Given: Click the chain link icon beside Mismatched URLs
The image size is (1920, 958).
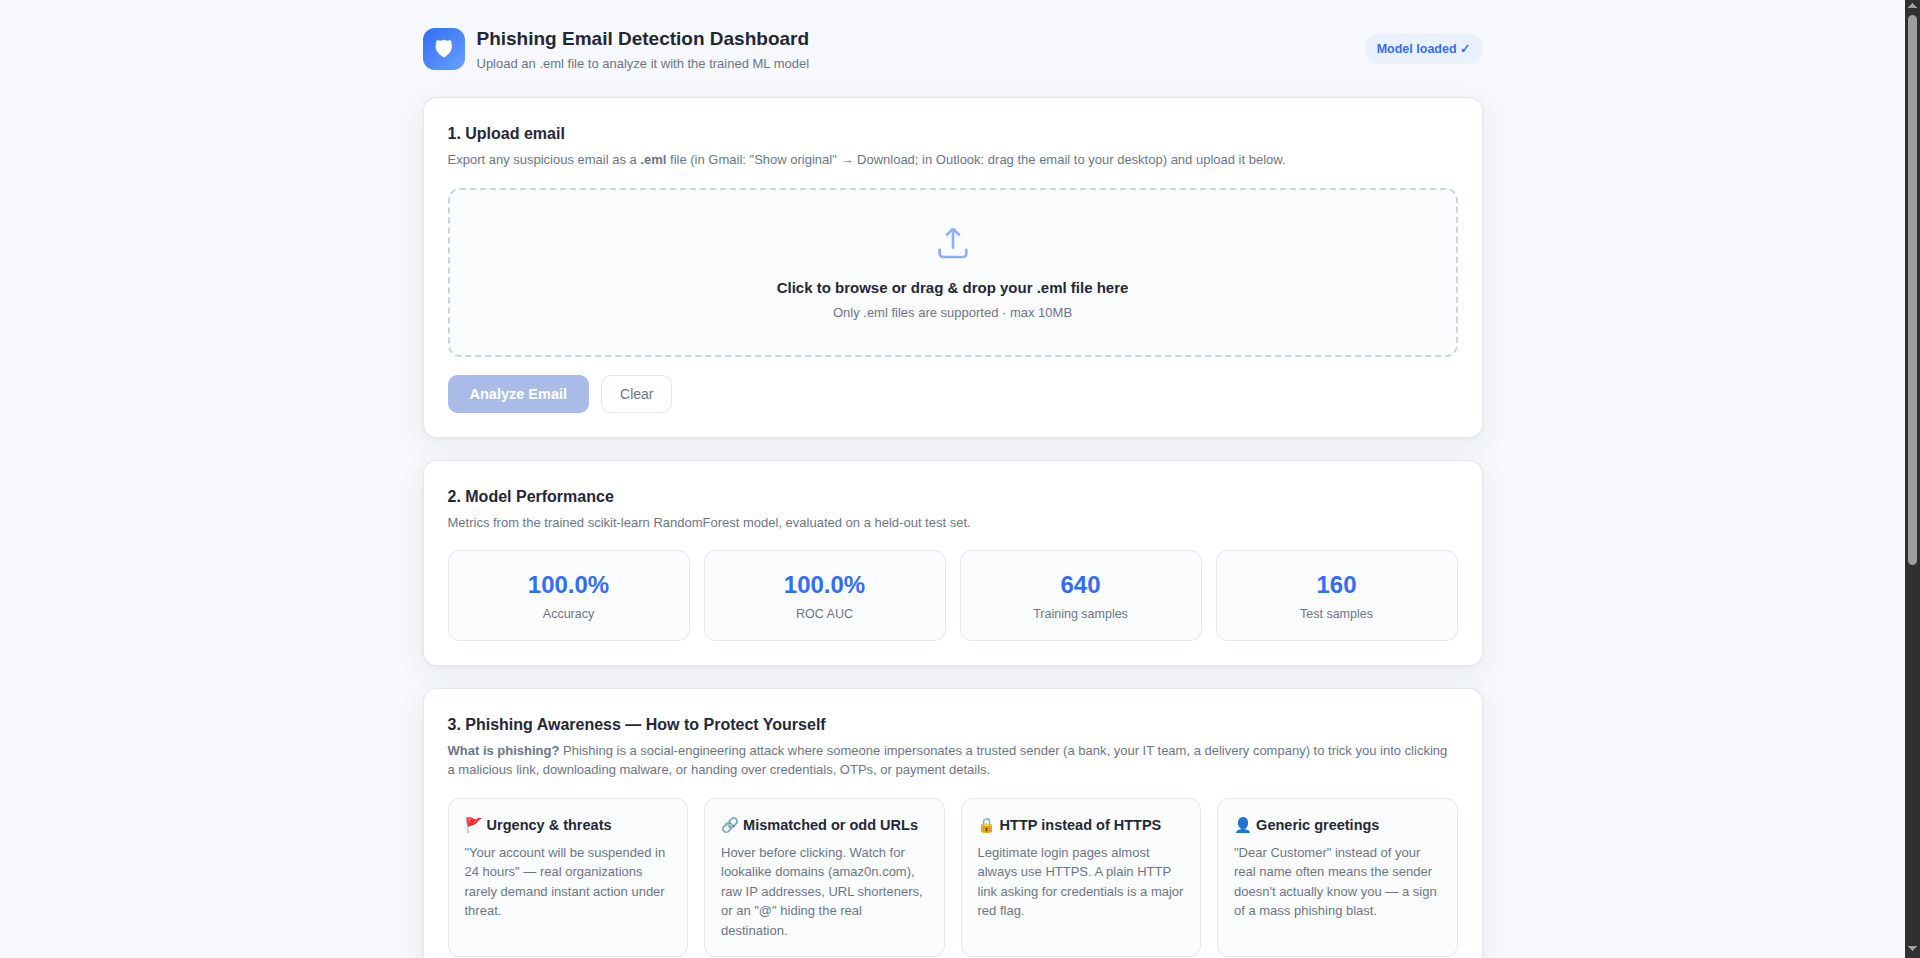Looking at the screenshot, I should click(729, 825).
